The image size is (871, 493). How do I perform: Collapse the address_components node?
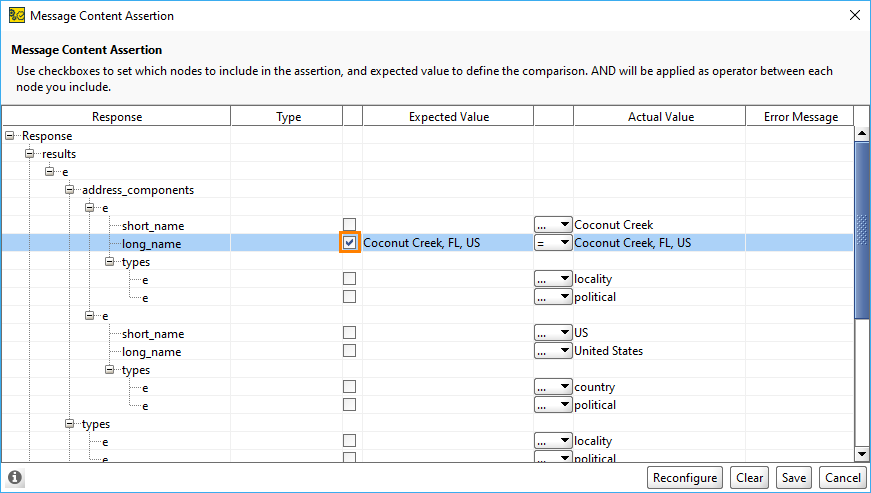pos(70,189)
